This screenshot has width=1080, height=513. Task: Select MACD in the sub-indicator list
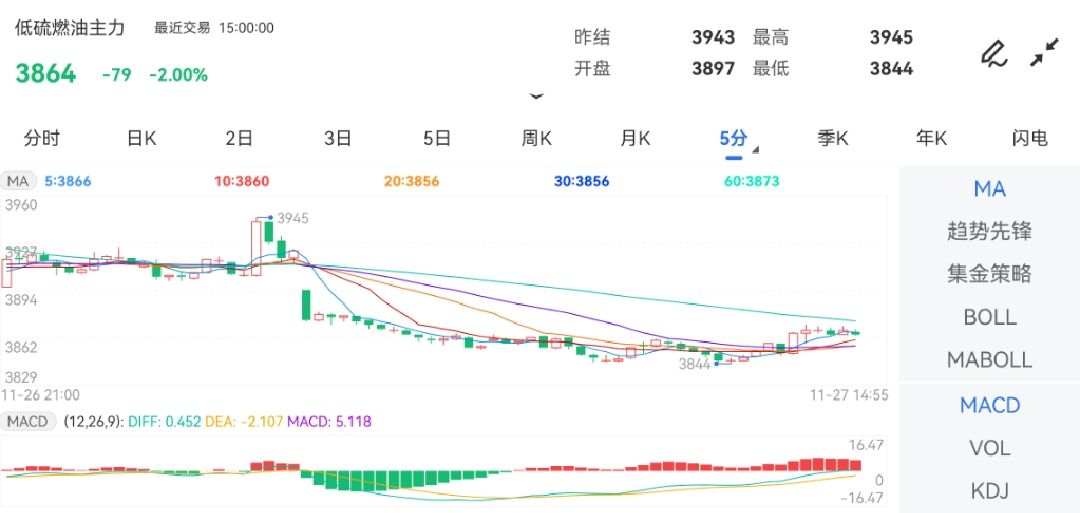[x=990, y=405]
